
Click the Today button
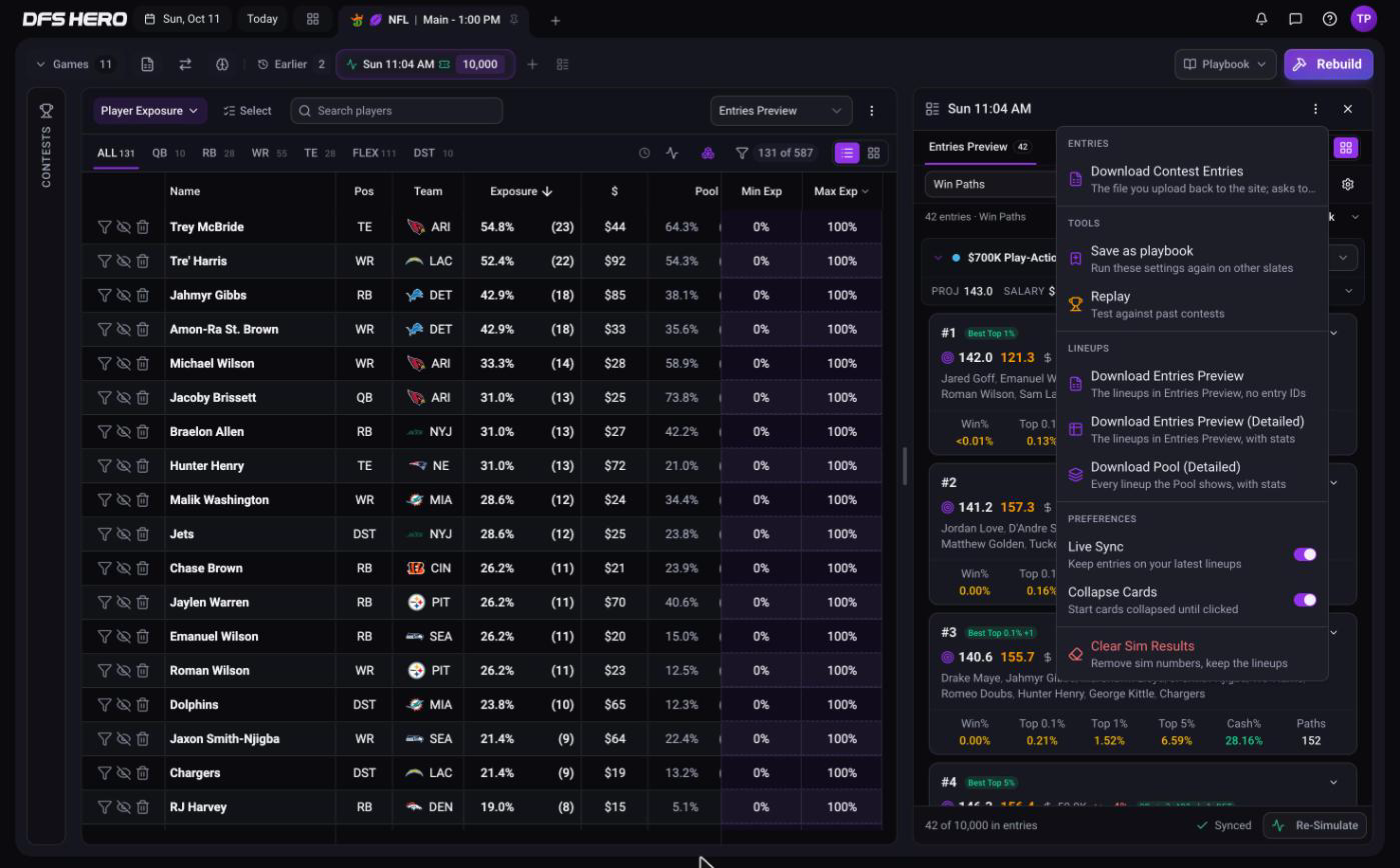click(263, 19)
